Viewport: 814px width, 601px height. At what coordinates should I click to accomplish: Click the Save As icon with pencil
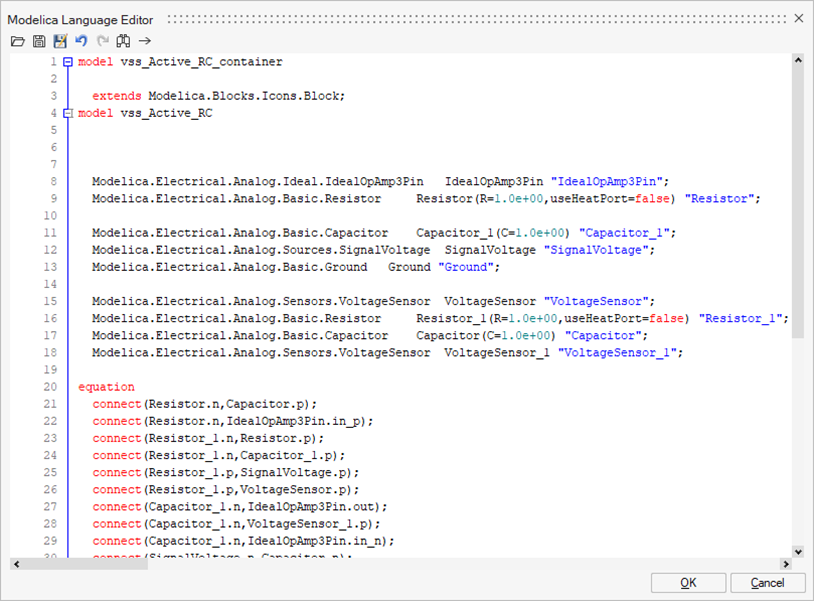point(60,41)
